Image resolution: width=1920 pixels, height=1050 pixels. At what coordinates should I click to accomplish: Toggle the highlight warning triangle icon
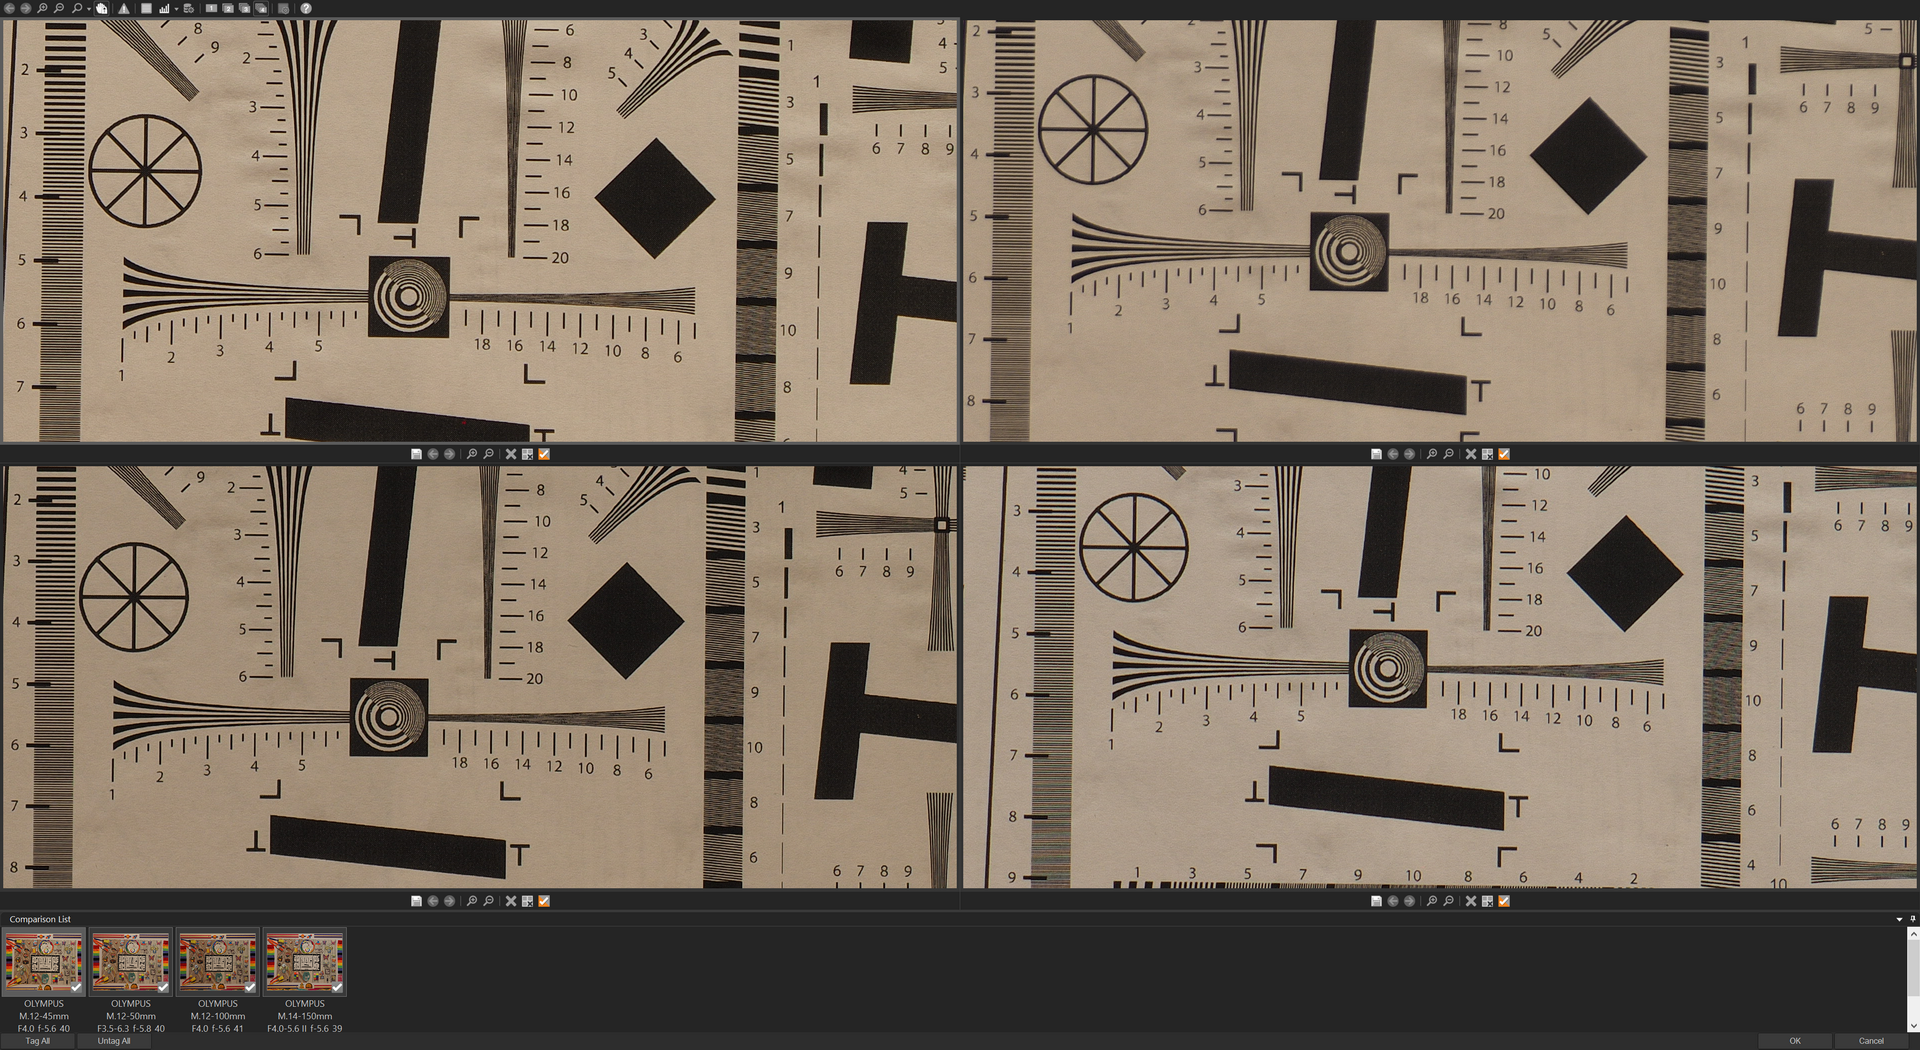124,8
